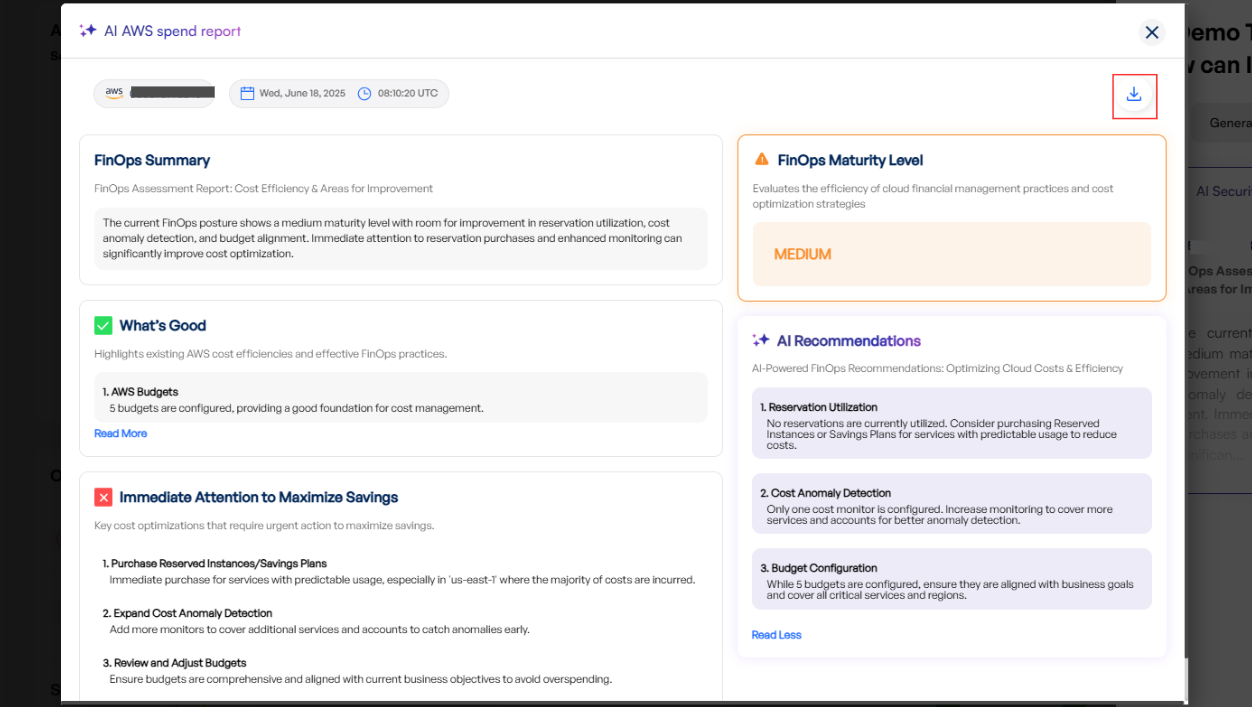
Task: Click the green checkmark icon by What's Good
Action: click(103, 326)
